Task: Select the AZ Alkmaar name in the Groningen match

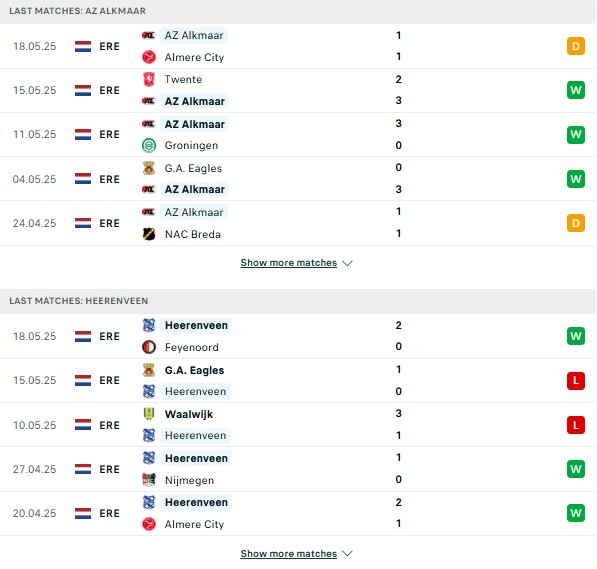Action: tap(195, 124)
